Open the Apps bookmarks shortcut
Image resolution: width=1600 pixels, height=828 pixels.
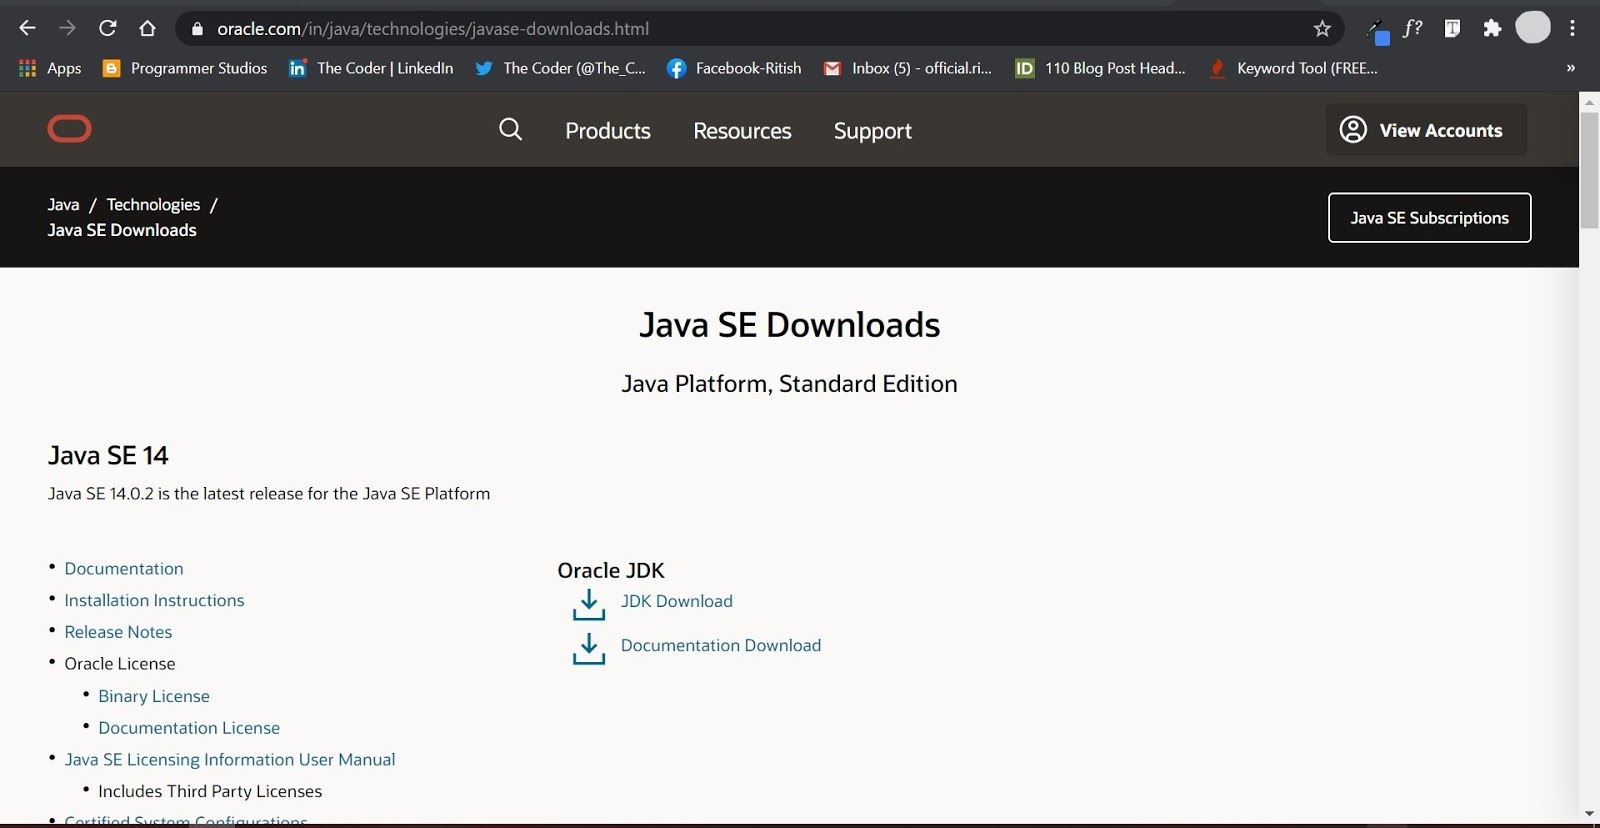point(50,68)
